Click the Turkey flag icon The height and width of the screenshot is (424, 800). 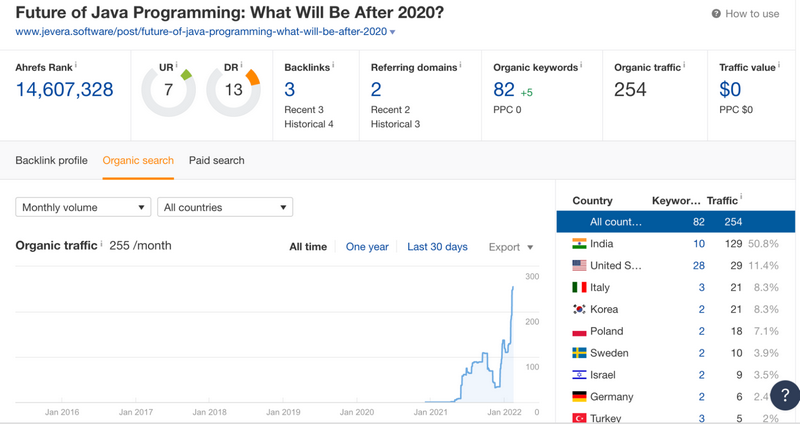[579, 418]
